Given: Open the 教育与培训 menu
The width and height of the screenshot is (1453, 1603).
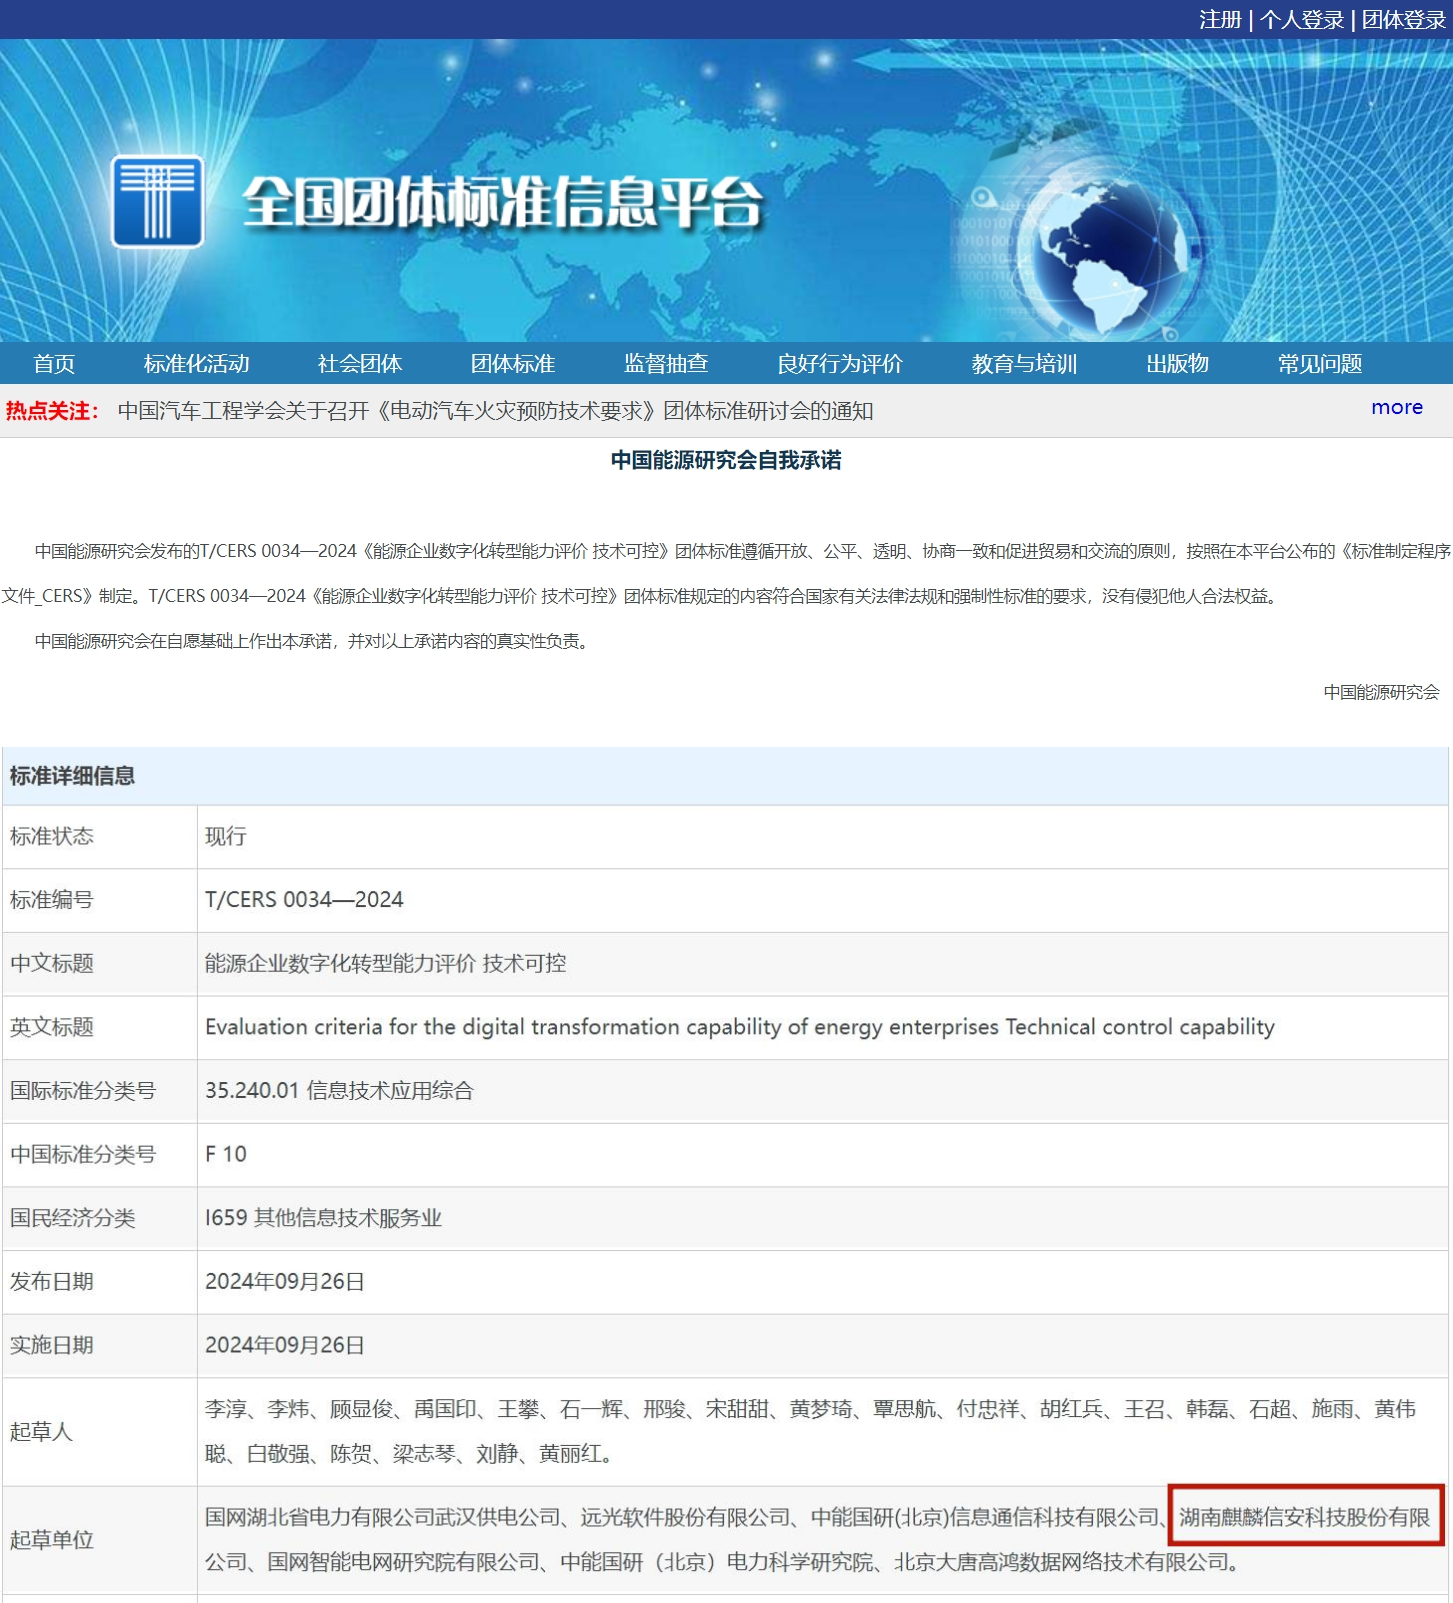Looking at the screenshot, I should pyautogui.click(x=1023, y=364).
